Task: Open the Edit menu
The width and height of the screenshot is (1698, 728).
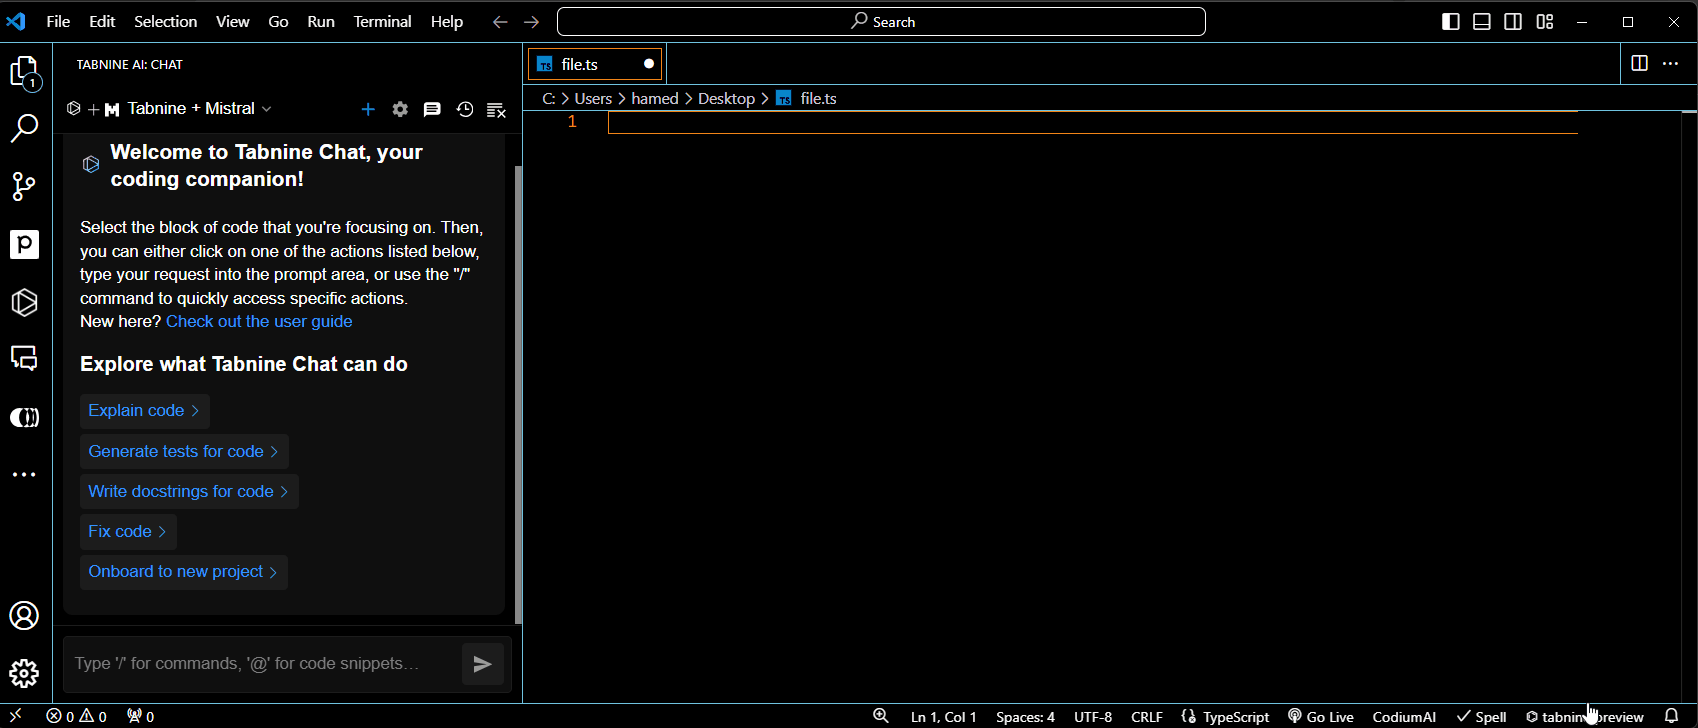Action: pos(102,22)
